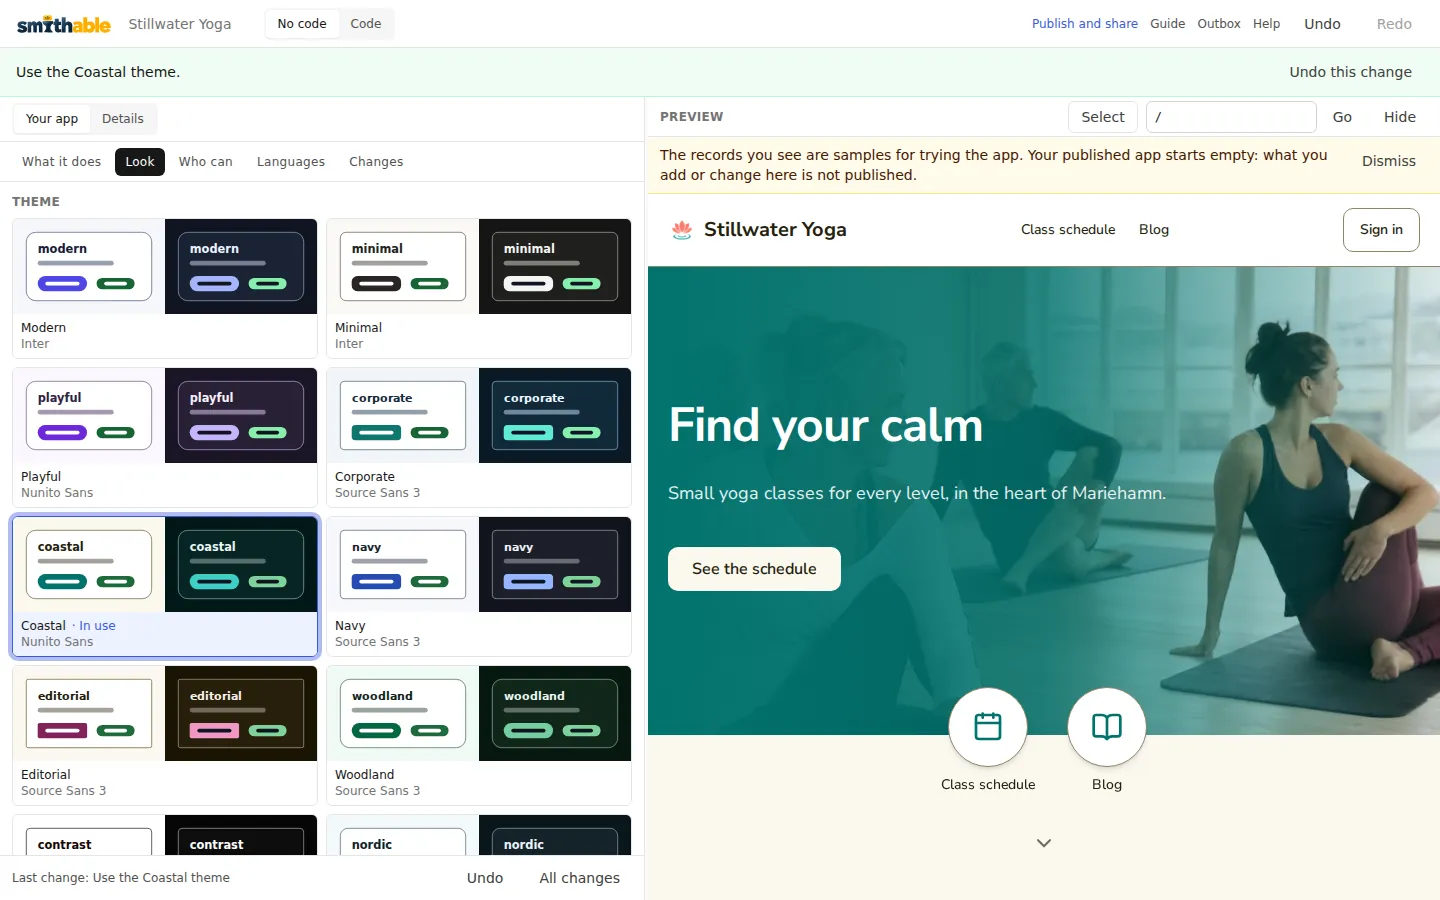Click the lotus logo beside Stillwater Yoga

pos(682,230)
